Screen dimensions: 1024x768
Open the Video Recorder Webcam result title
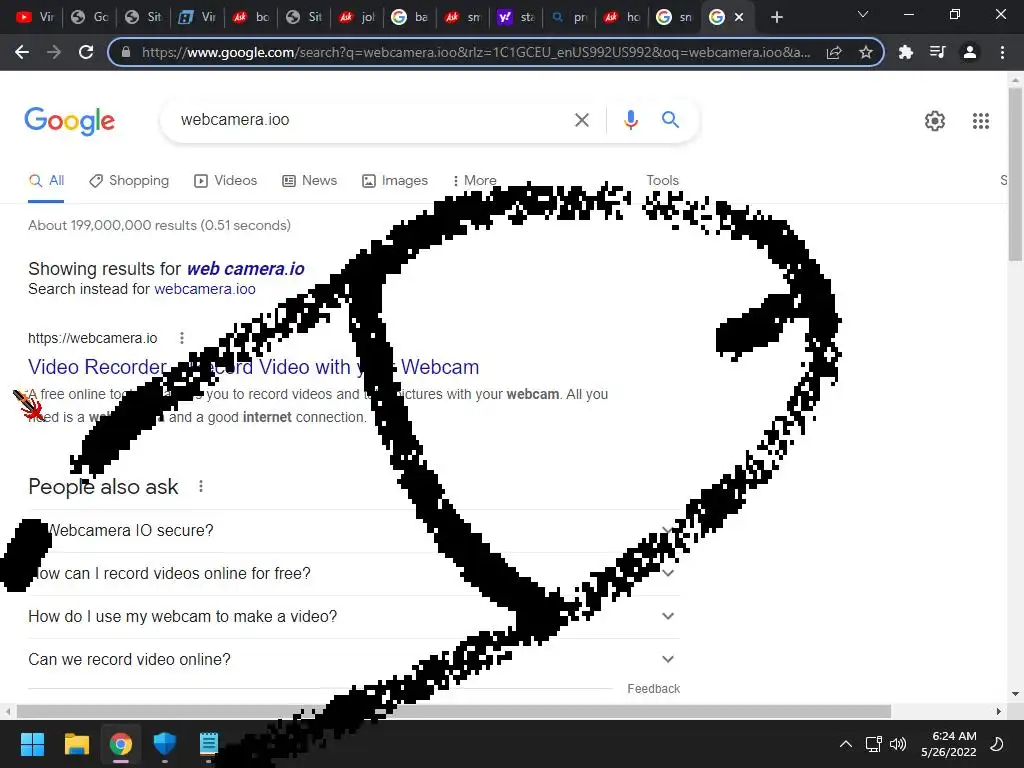(253, 366)
